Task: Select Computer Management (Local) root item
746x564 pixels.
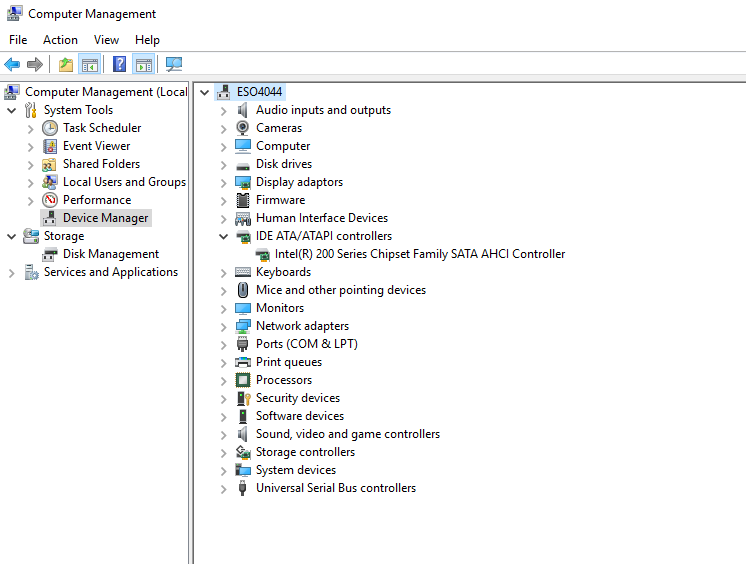Action: click(x=106, y=92)
